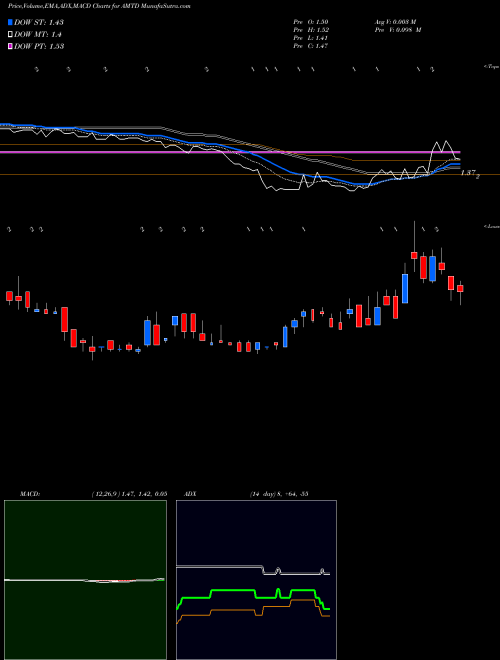Click the magenta DOW PT legend swatch
The image size is (500, 660).
11,46
